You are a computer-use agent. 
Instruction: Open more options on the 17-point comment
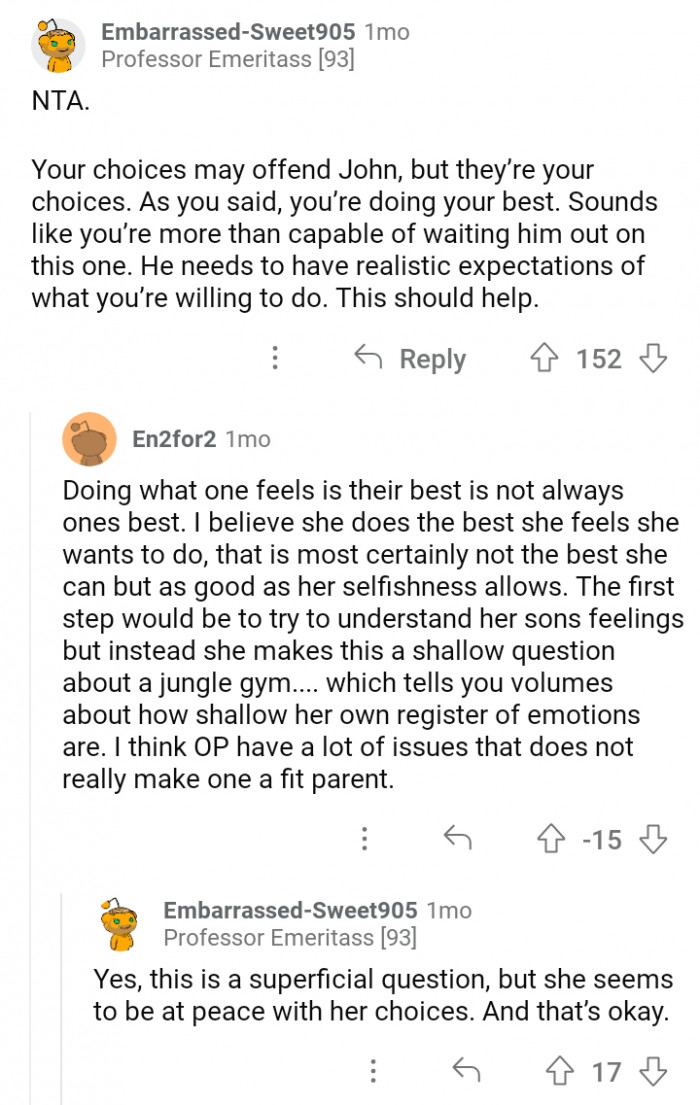(373, 1072)
